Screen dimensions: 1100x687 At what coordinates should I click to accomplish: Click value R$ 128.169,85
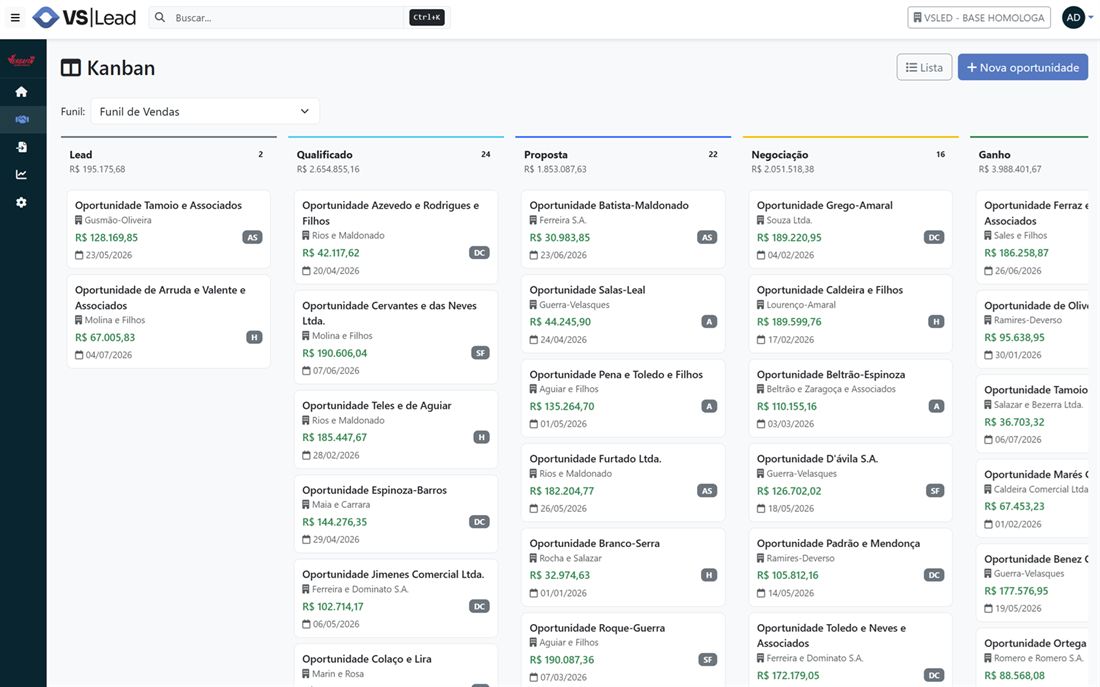click(x=107, y=237)
